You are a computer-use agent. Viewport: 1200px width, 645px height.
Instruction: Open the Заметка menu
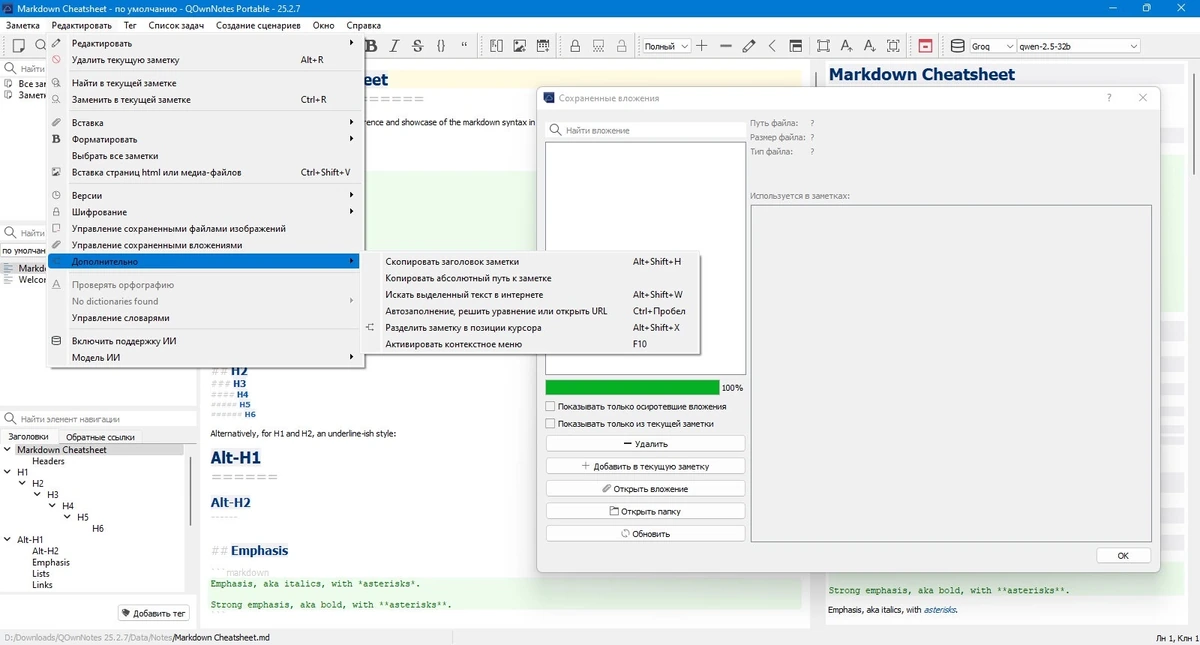[x=23, y=25]
